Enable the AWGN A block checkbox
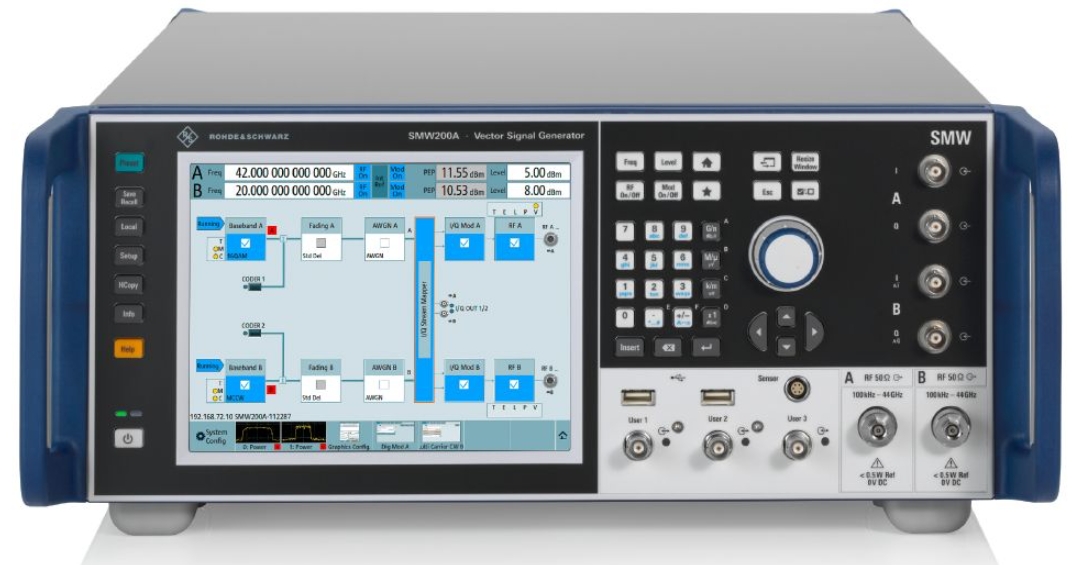 [382, 242]
